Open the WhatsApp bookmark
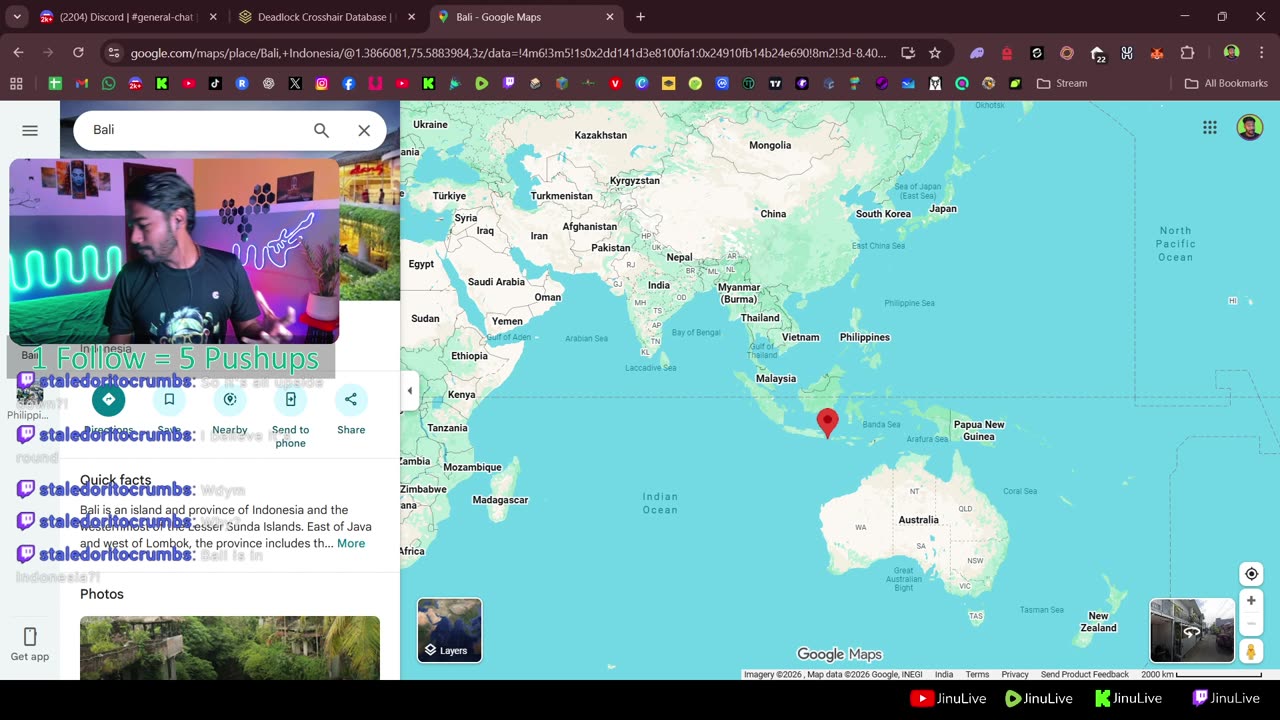 108,83
